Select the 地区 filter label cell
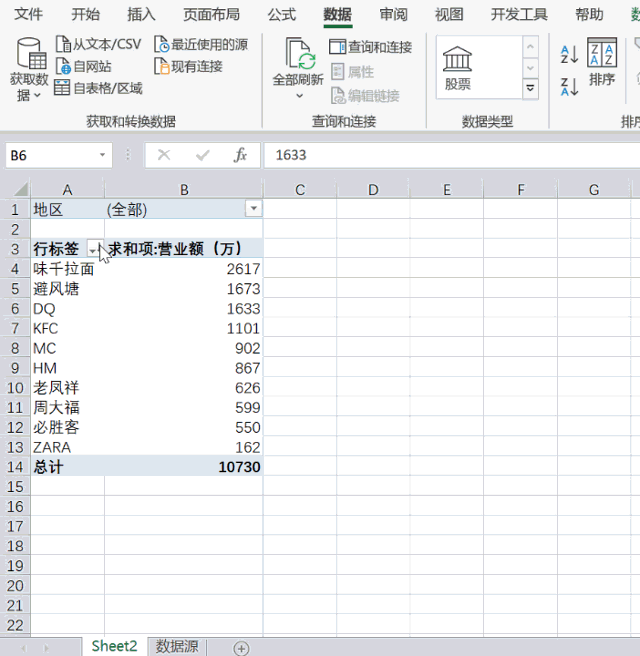Image resolution: width=640 pixels, height=656 pixels. [x=67, y=209]
